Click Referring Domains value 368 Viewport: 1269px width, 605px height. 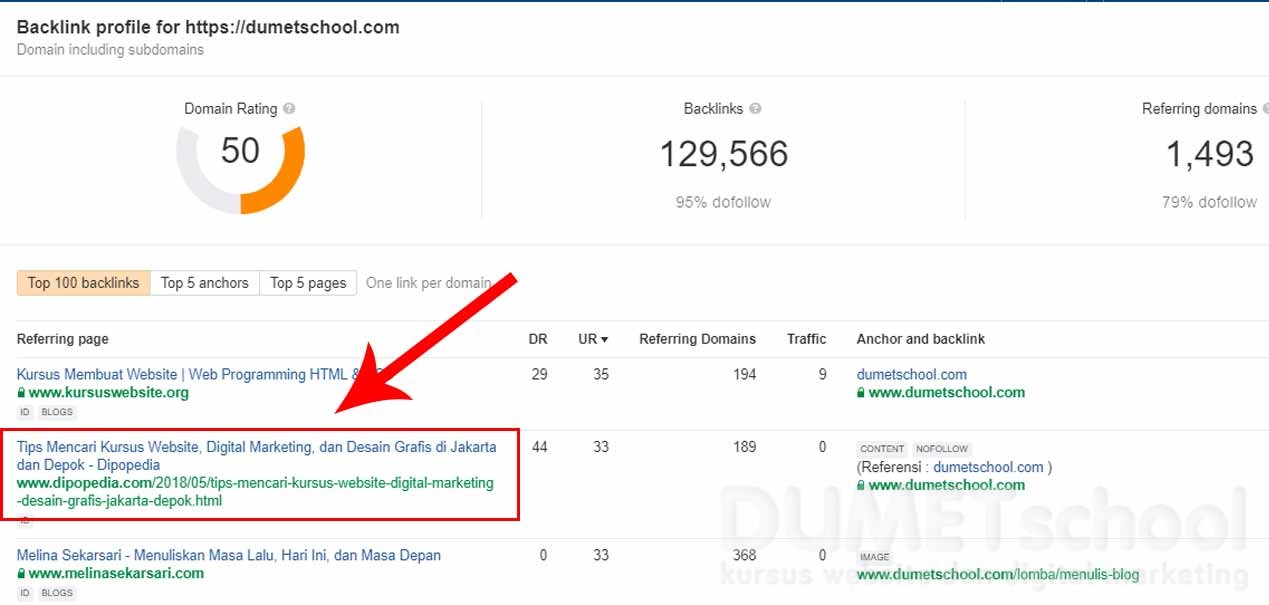tap(744, 555)
